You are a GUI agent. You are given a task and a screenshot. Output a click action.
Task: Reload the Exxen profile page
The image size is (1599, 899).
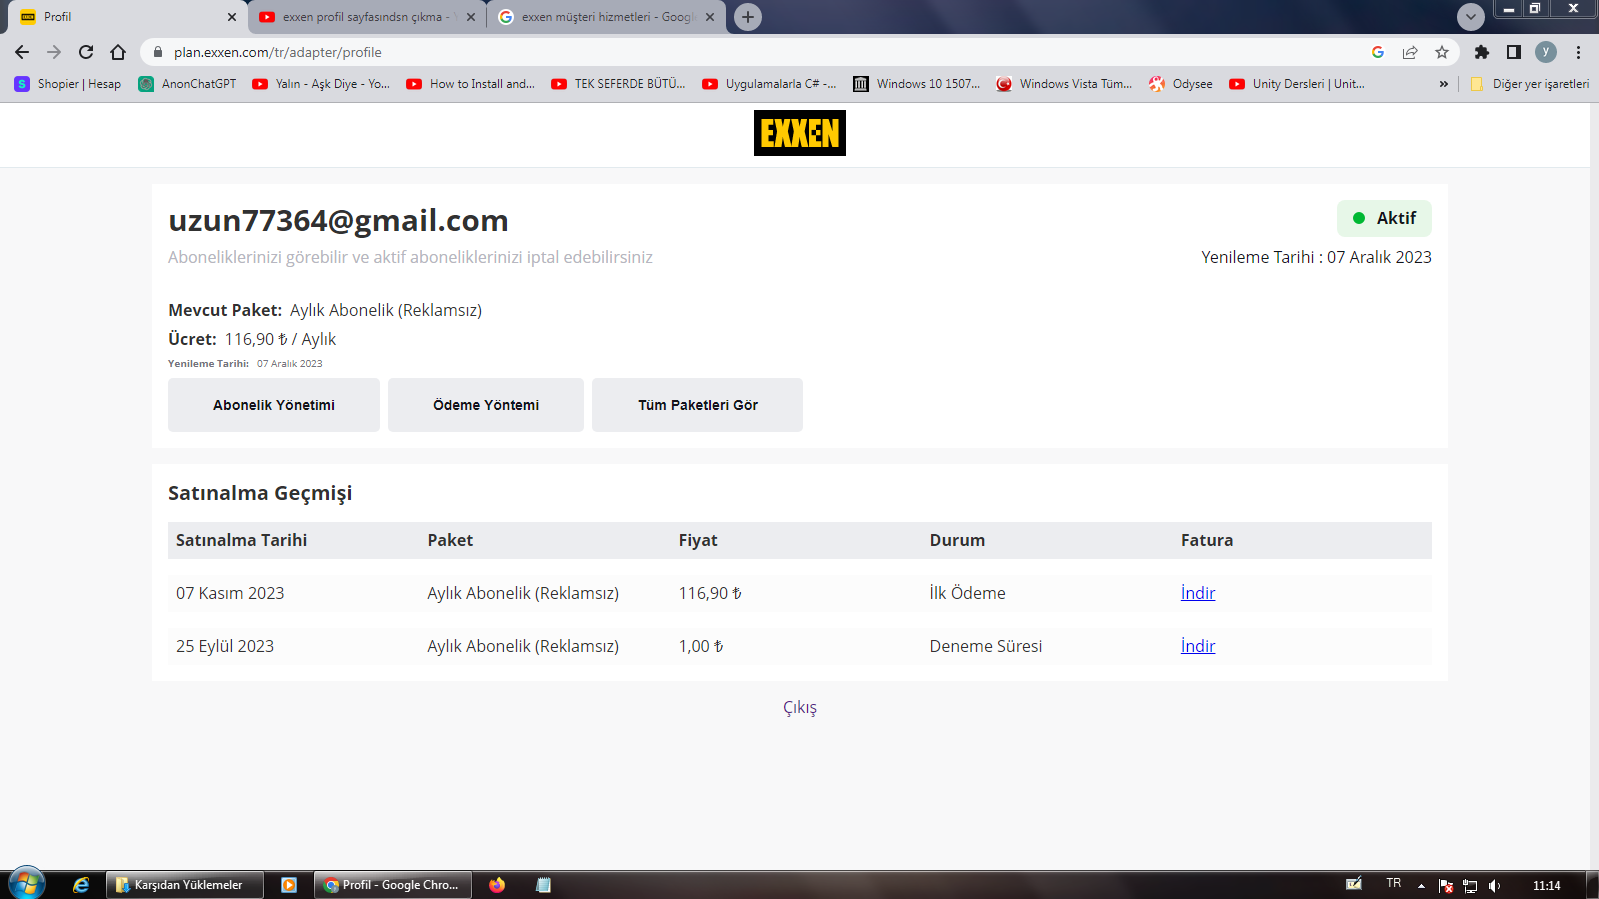coord(86,52)
